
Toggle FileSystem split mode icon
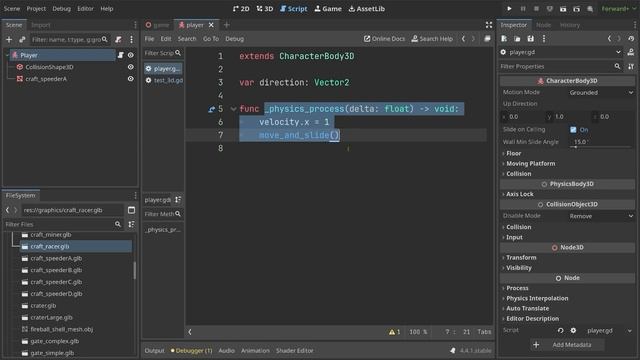pos(131,210)
